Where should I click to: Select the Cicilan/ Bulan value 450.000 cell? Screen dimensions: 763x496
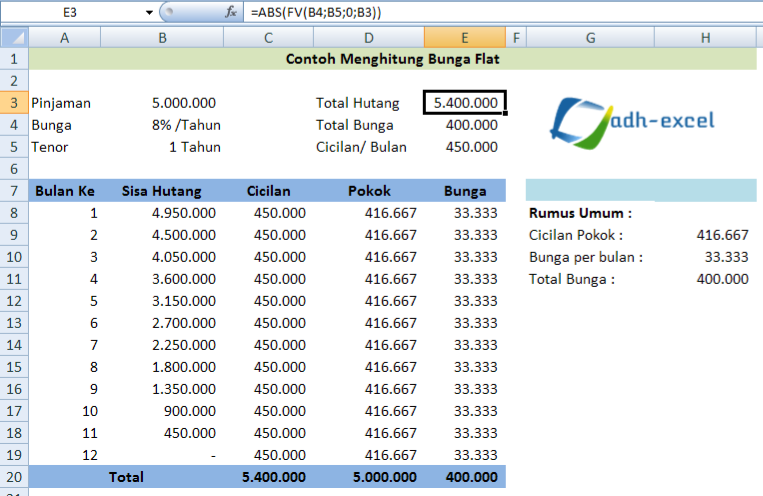coord(465,147)
